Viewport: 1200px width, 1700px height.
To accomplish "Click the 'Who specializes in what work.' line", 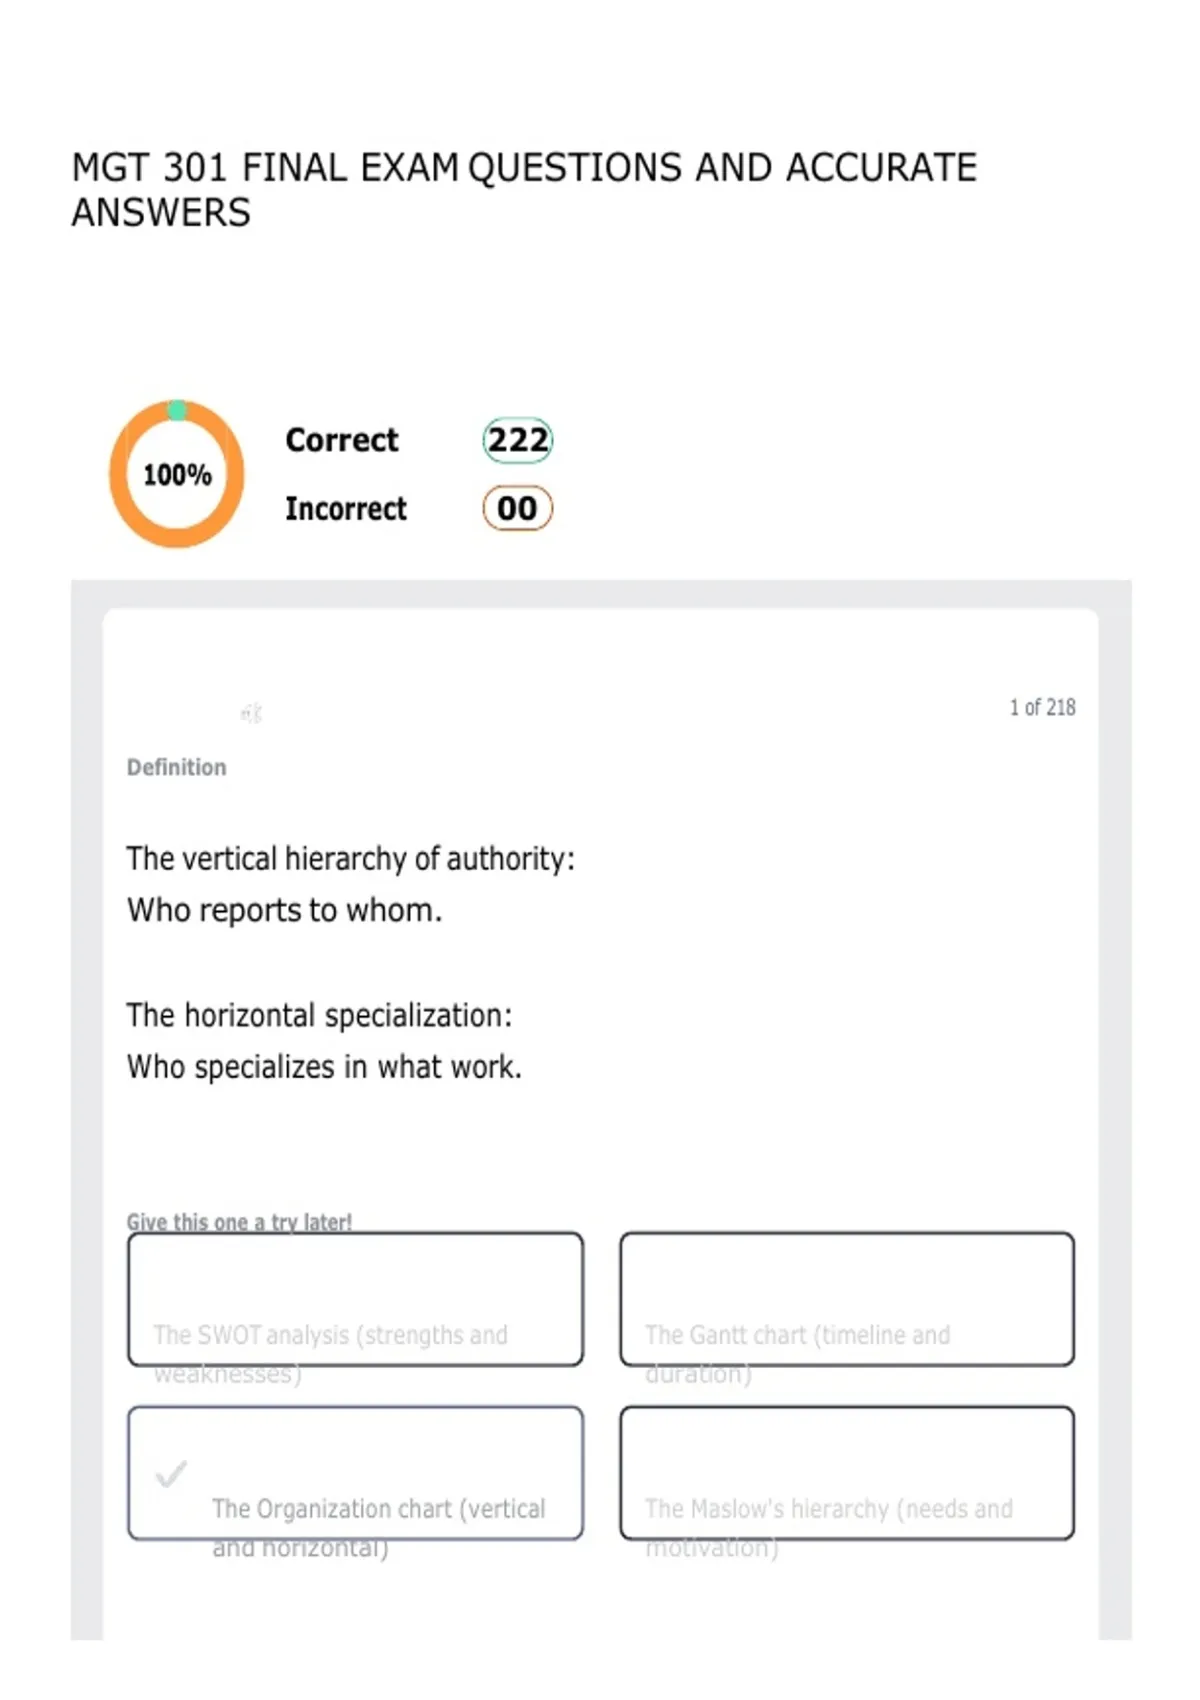I will click(324, 1067).
